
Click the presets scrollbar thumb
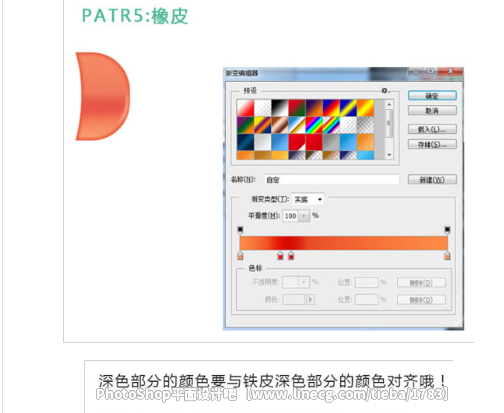tap(389, 123)
